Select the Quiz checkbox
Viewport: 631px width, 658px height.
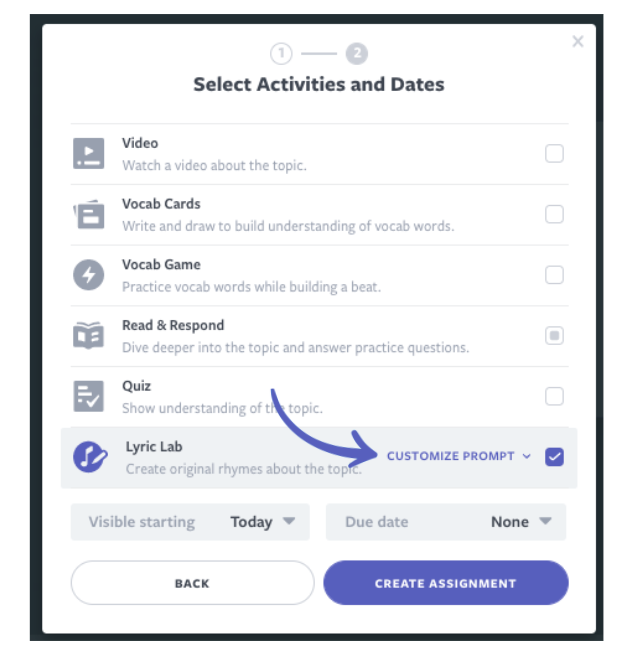[554, 396]
